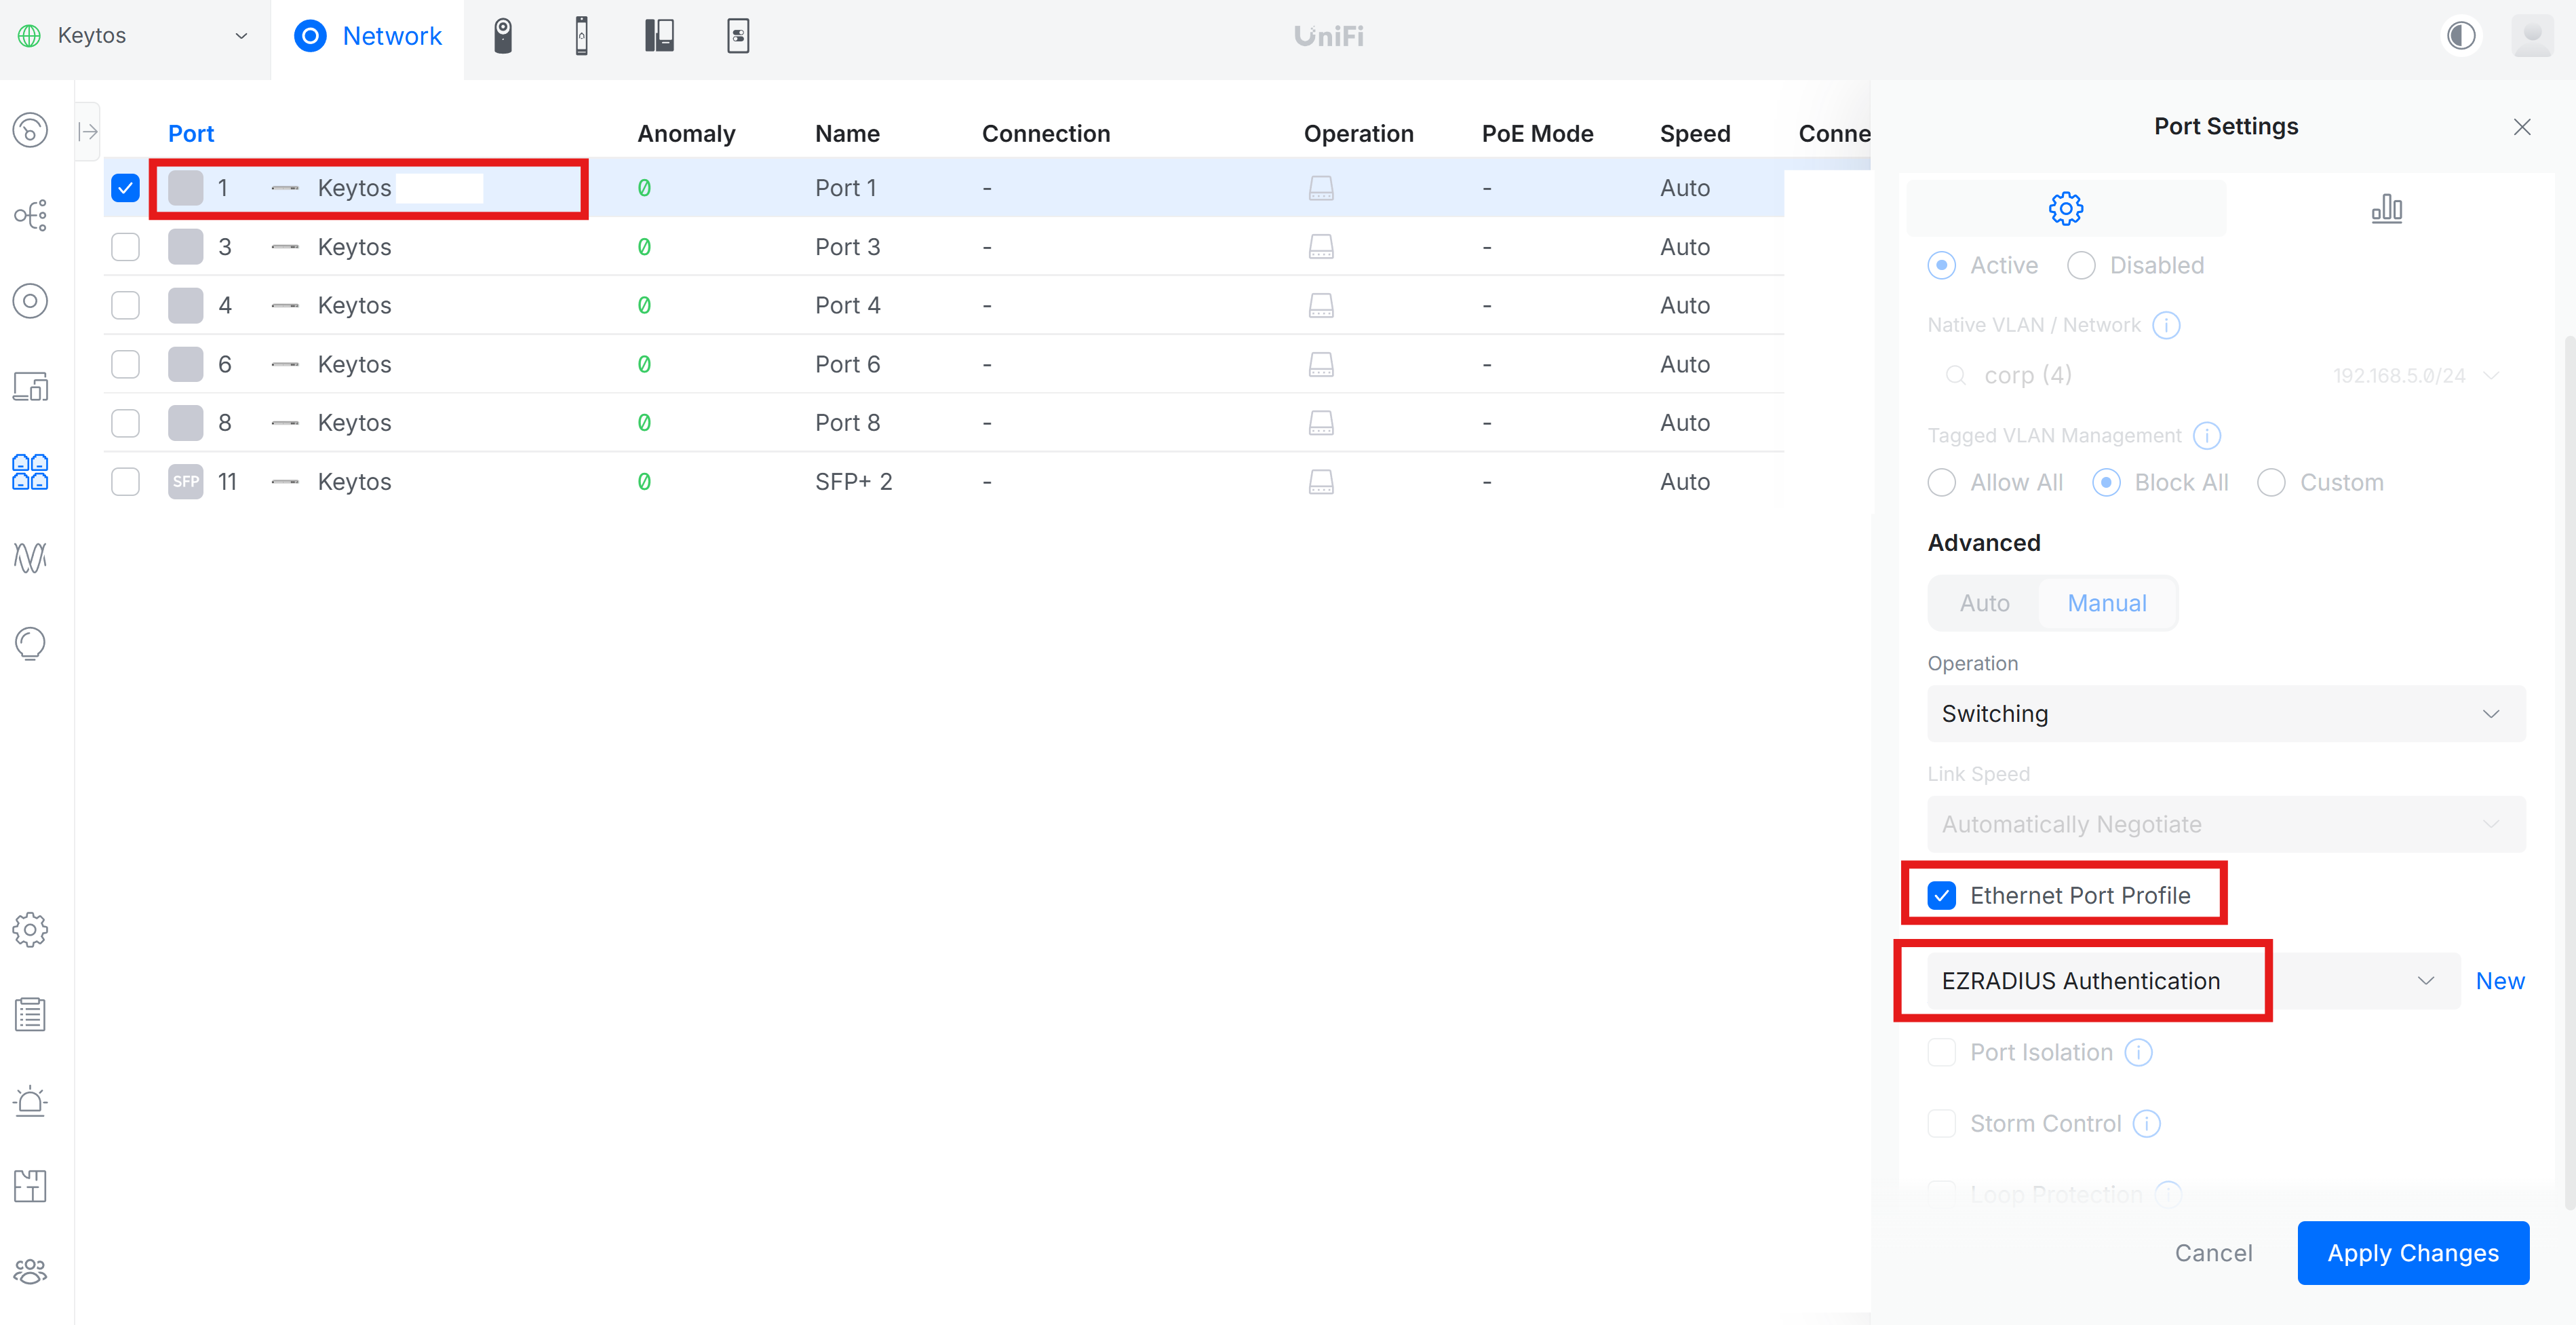The width and height of the screenshot is (2576, 1325).
Task: Open the Ports sidebar icon
Action: 30,472
